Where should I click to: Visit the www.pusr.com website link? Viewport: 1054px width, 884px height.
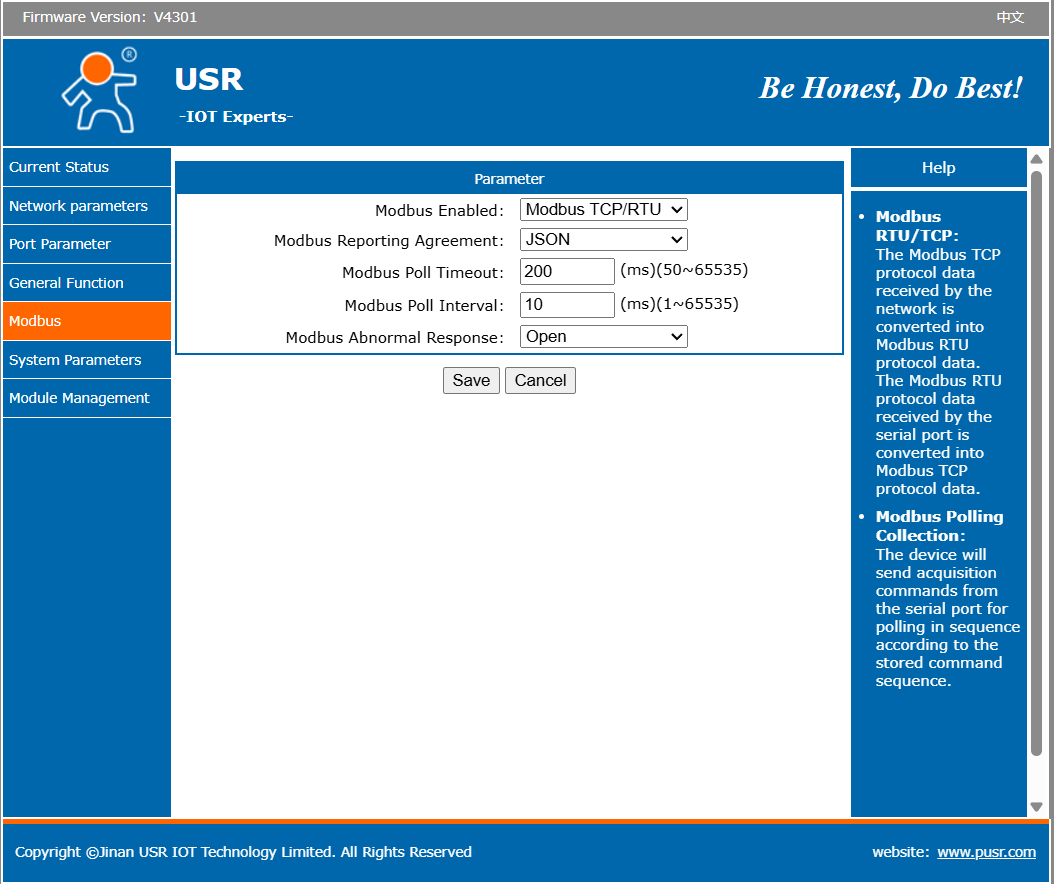coord(986,852)
